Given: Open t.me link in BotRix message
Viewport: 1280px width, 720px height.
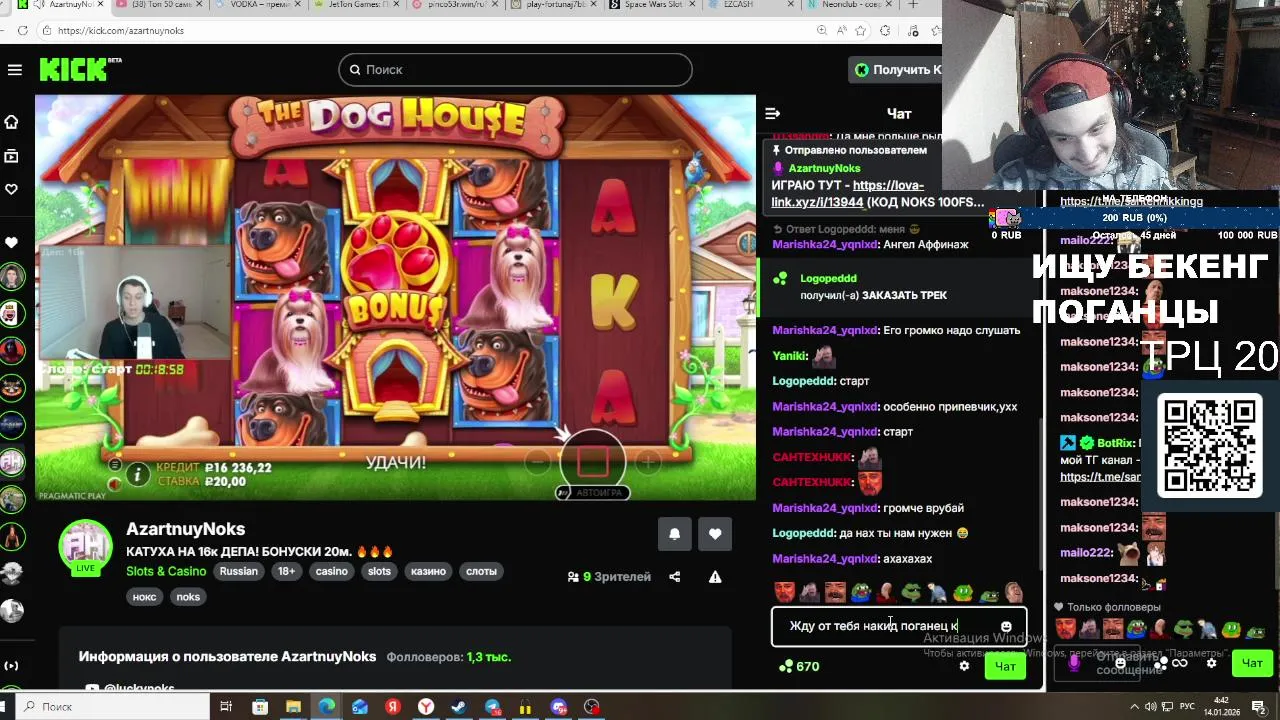Looking at the screenshot, I should point(1100,477).
